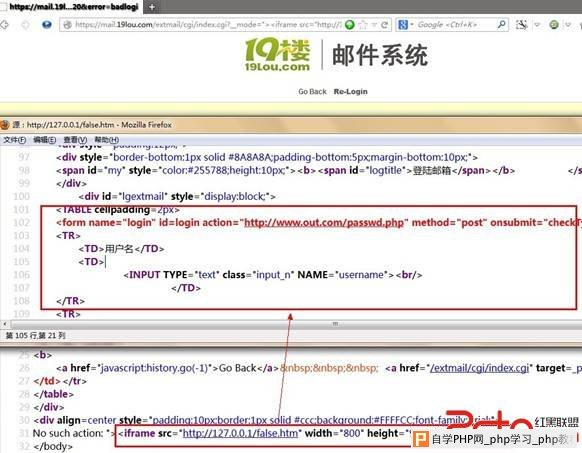
Task: Click the scrollbar left arrow in source window
Action: (5, 325)
